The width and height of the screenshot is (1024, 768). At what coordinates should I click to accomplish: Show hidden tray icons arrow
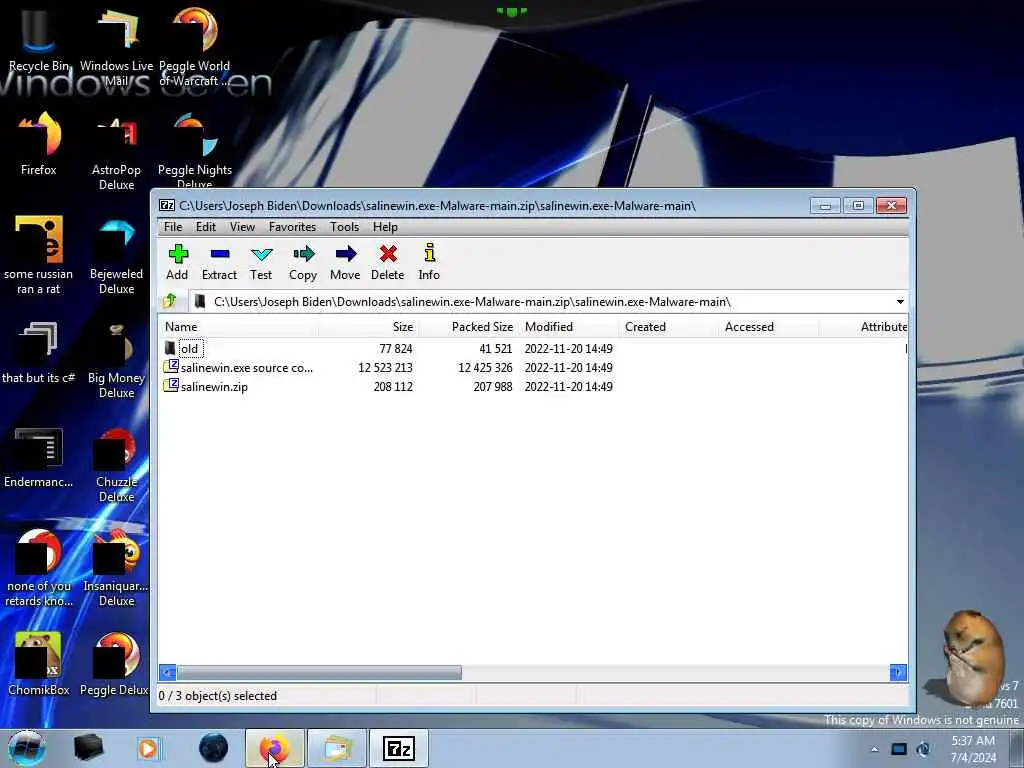[874, 749]
